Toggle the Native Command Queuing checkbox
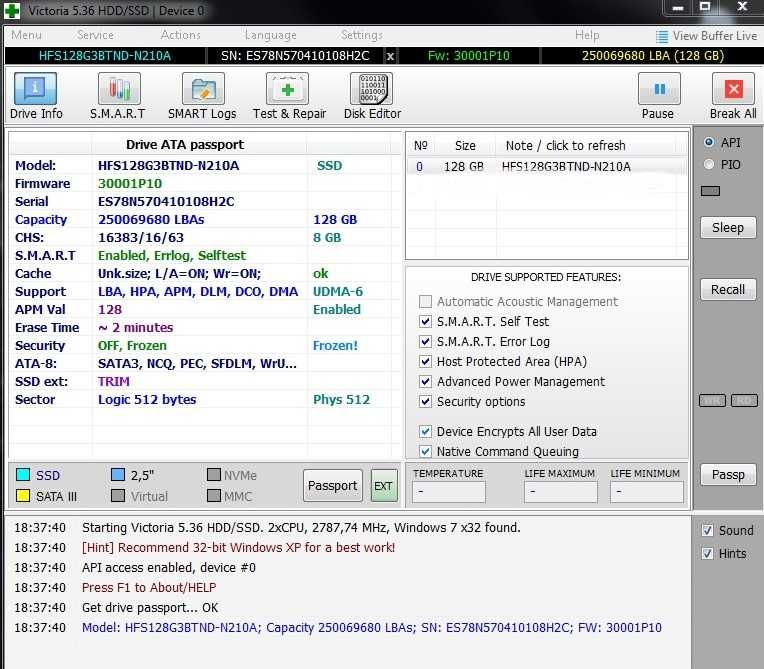This screenshot has width=764, height=669. [x=425, y=452]
